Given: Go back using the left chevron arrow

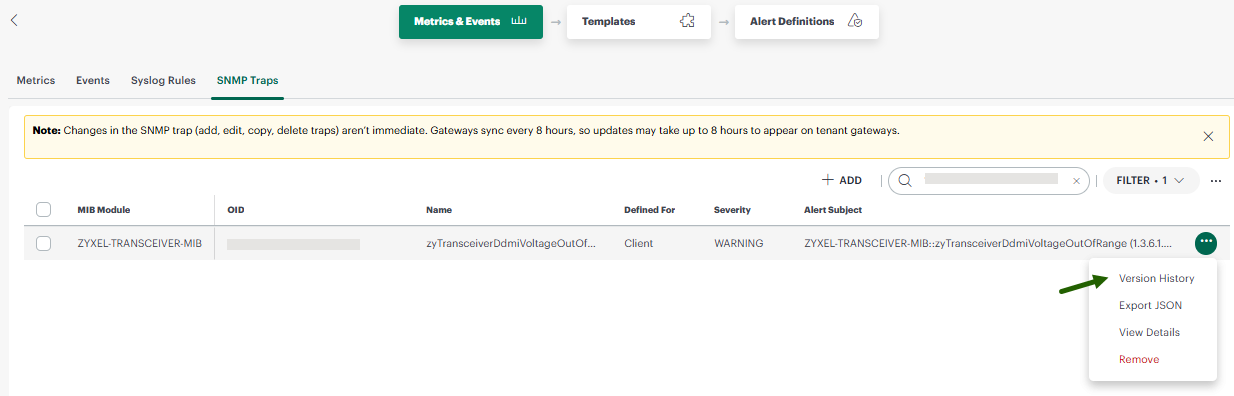Looking at the screenshot, I should (14, 20).
